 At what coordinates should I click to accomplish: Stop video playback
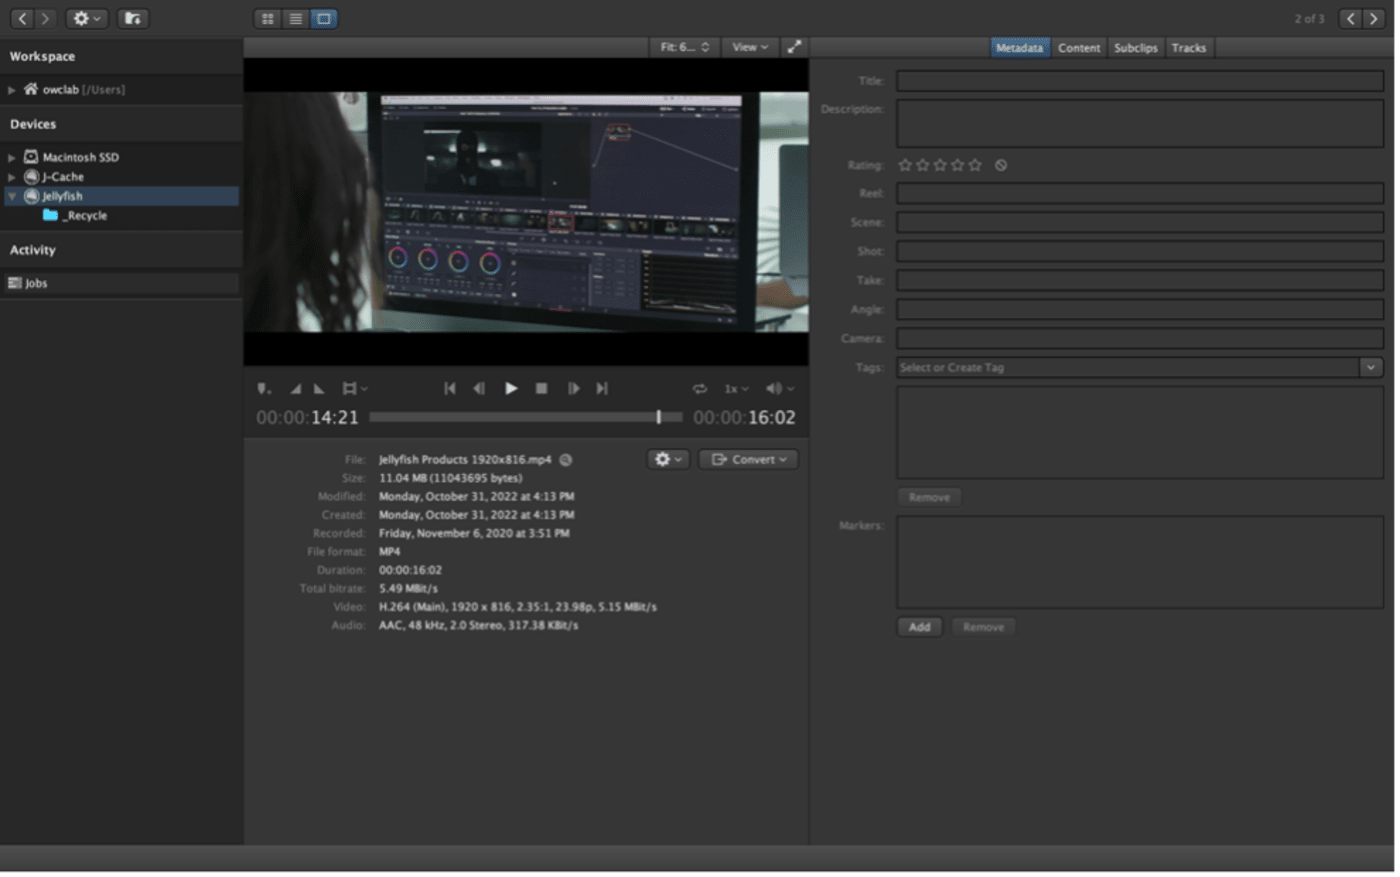point(541,388)
